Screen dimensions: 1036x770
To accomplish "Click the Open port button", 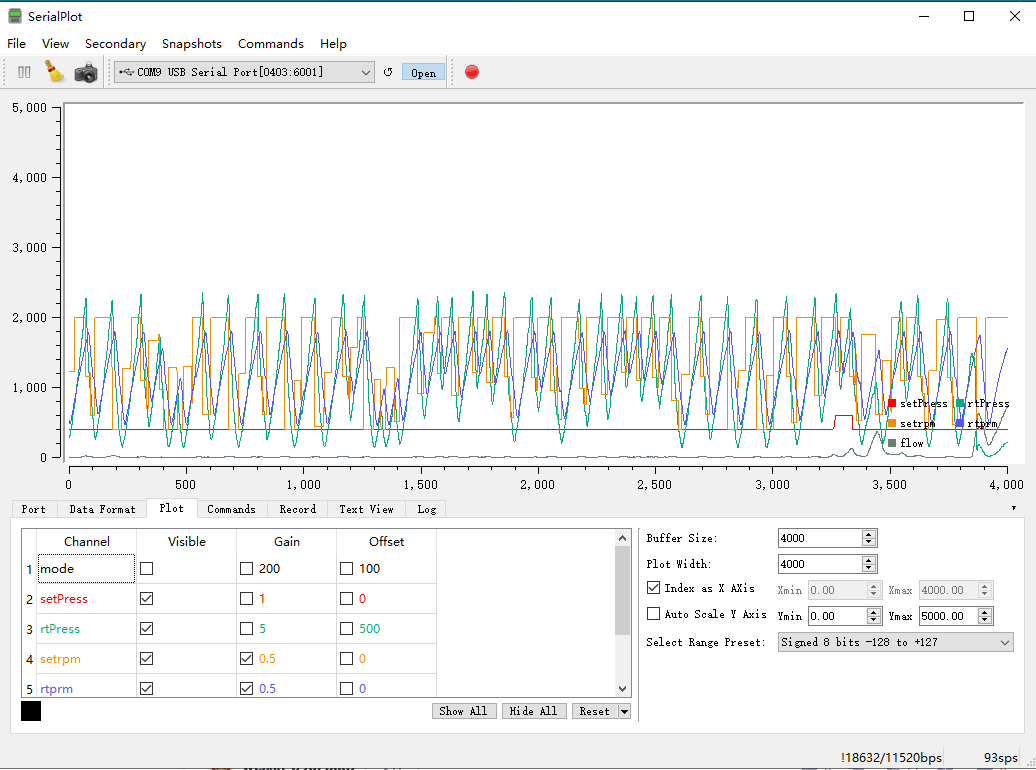I will (x=424, y=73).
